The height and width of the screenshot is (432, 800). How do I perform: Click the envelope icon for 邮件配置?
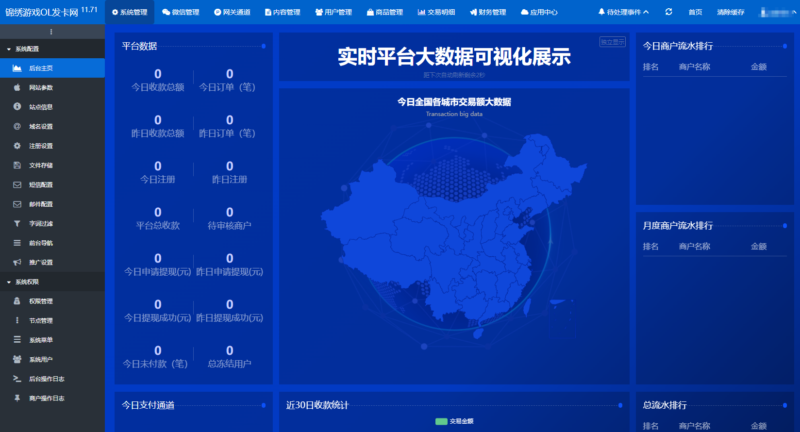tap(17, 204)
